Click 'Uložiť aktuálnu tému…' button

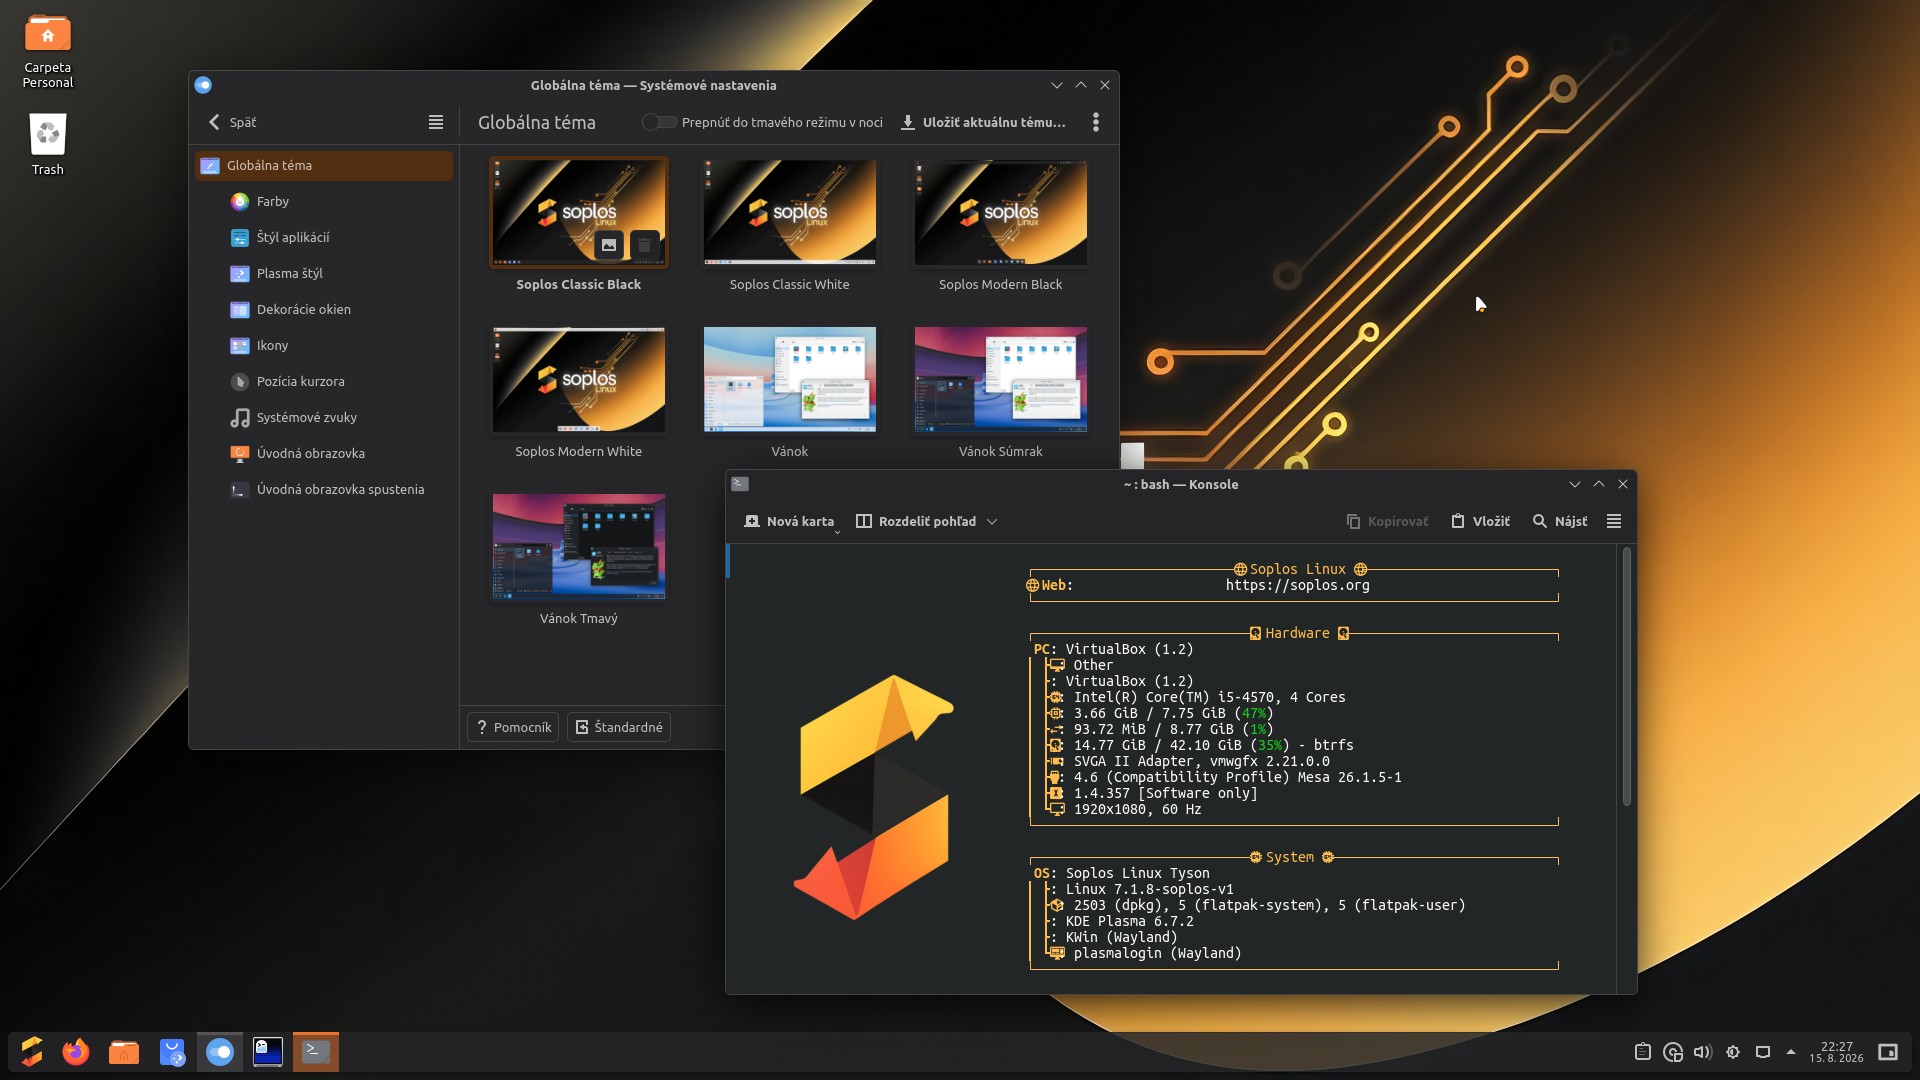pyautogui.click(x=984, y=122)
